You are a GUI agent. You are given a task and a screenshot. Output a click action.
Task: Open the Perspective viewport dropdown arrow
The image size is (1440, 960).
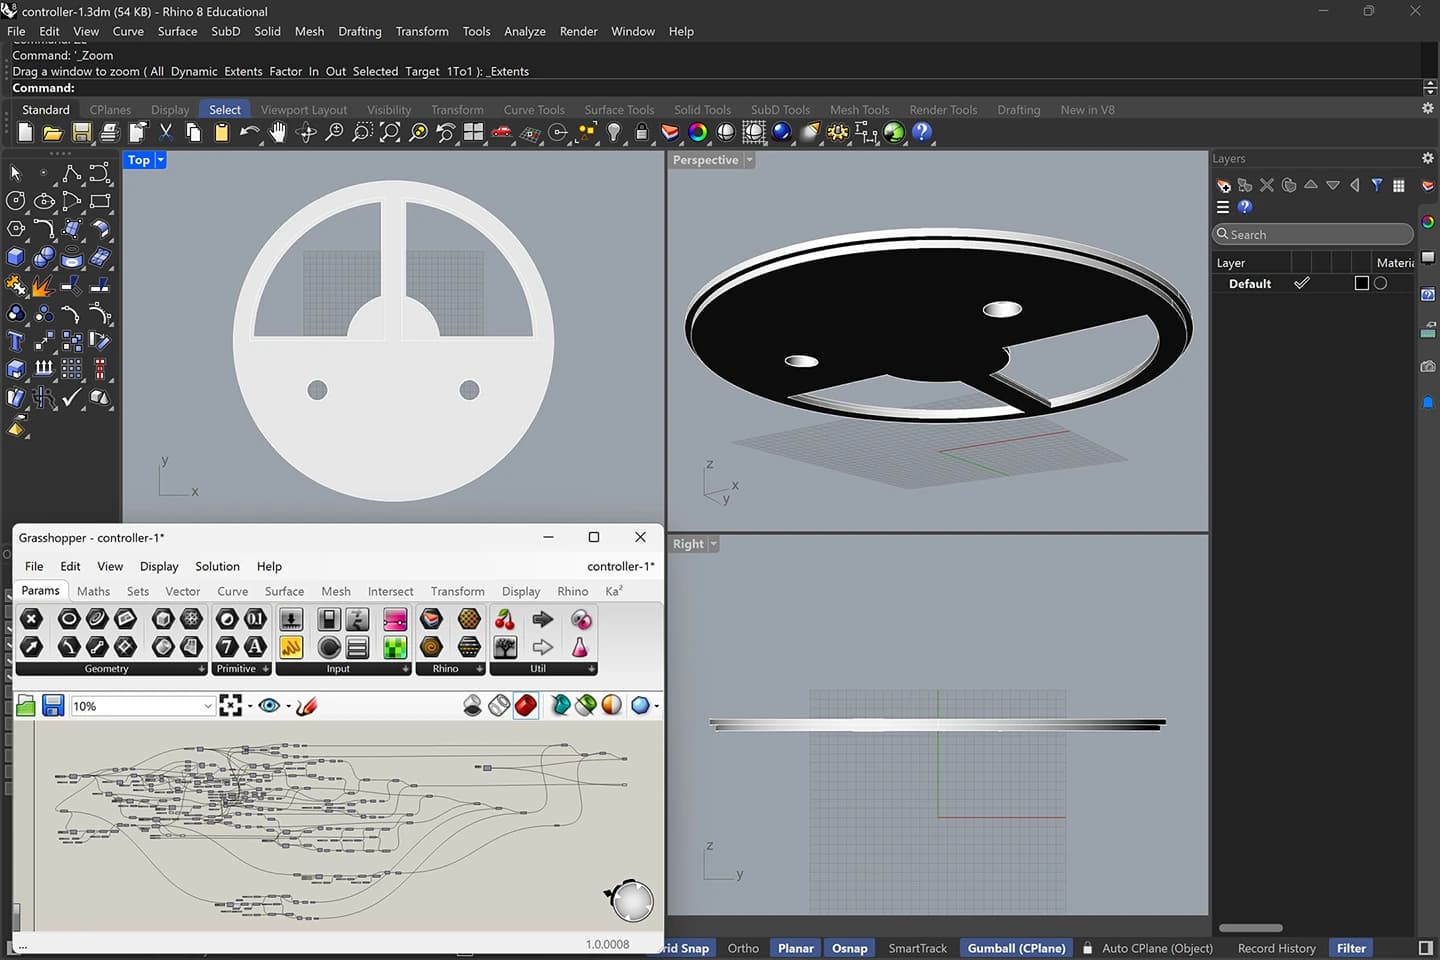click(x=749, y=160)
